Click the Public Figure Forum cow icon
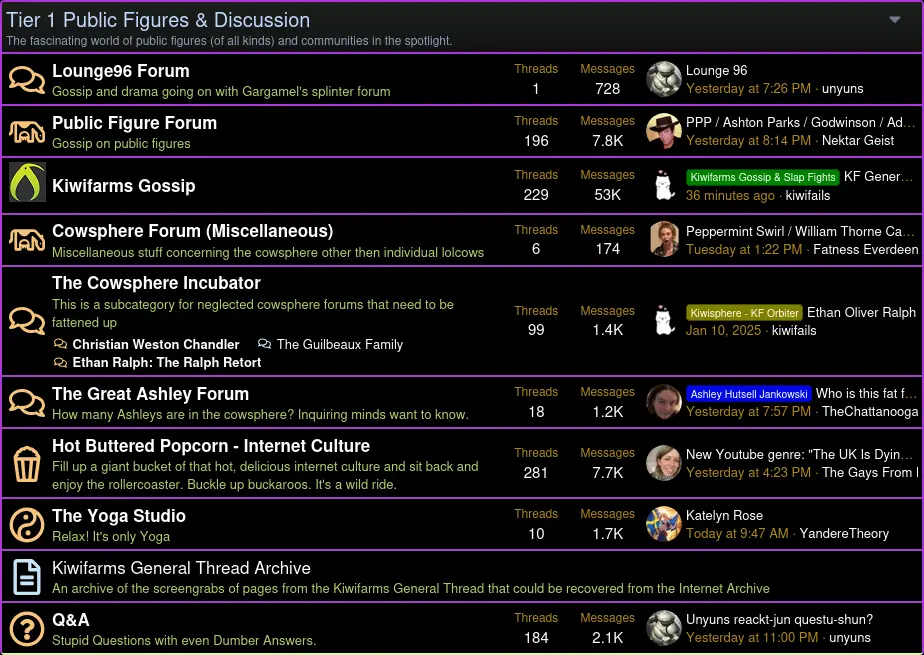Screen dimensions: 924x655 pyautogui.click(x=27, y=132)
